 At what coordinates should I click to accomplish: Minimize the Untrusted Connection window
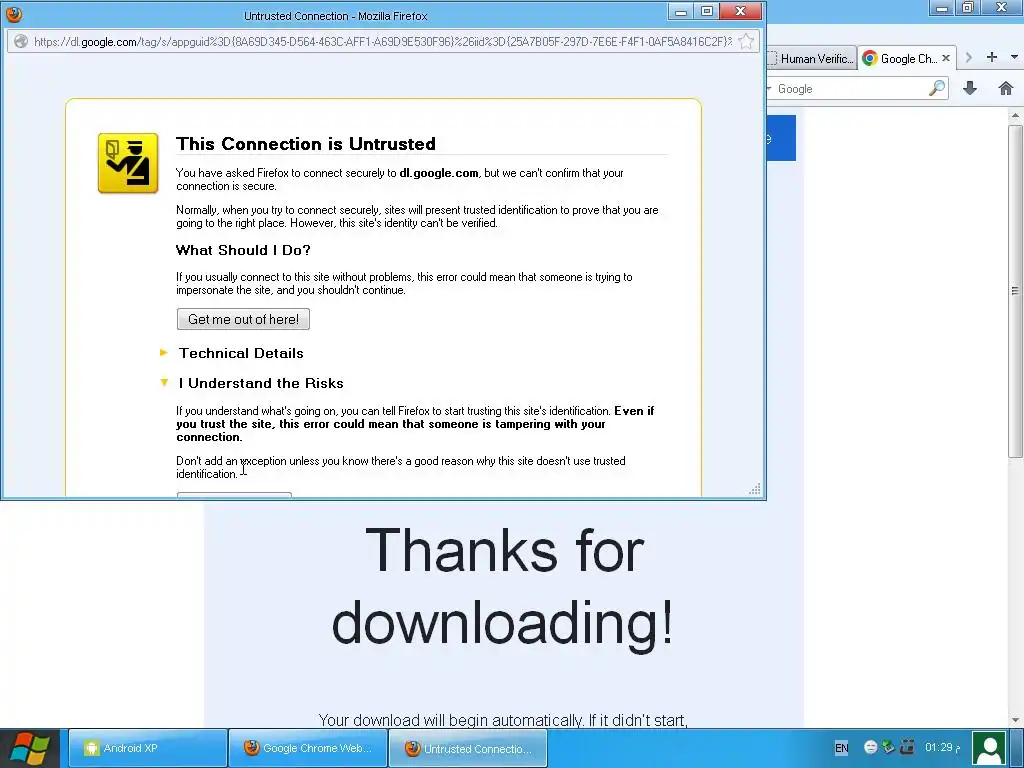pyautogui.click(x=681, y=12)
